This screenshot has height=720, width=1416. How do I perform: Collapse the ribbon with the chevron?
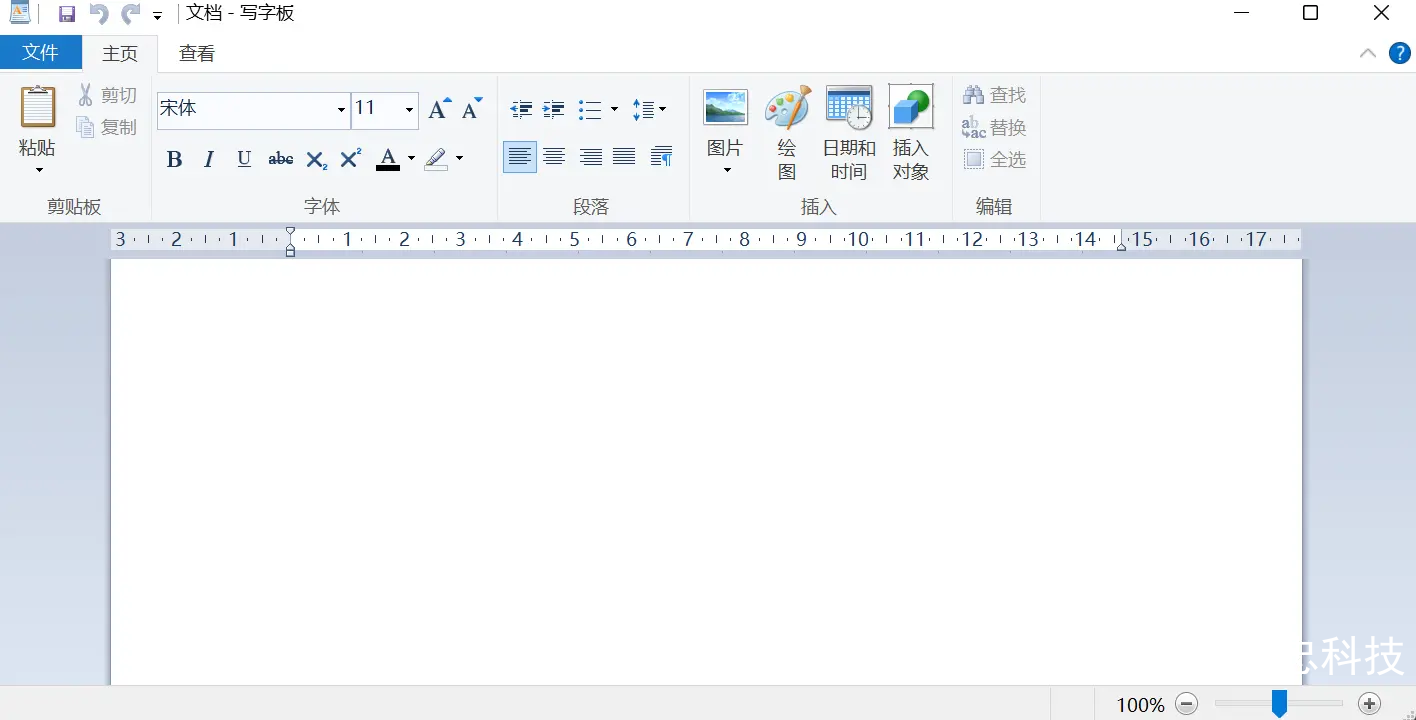coord(1368,53)
